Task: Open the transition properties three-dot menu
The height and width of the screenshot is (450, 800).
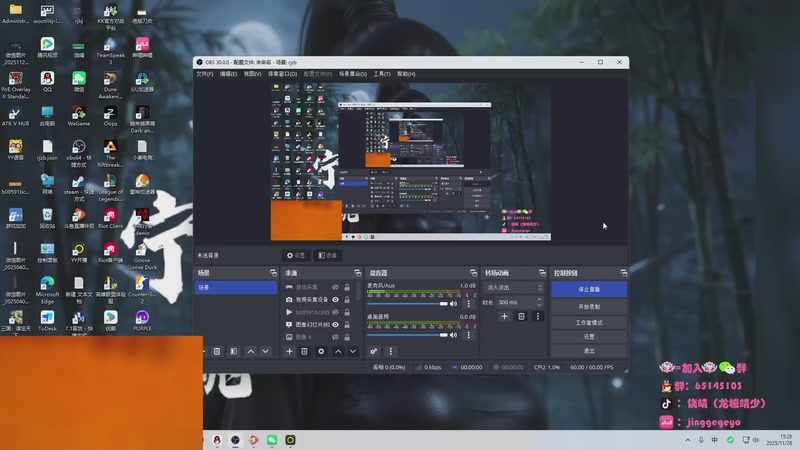Action: pyautogui.click(x=538, y=316)
